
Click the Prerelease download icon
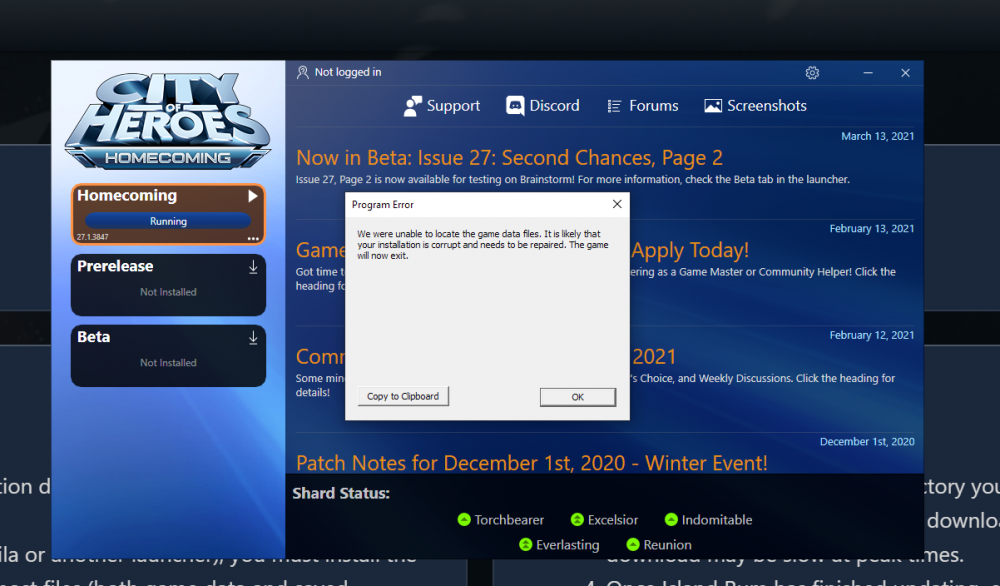point(253,267)
